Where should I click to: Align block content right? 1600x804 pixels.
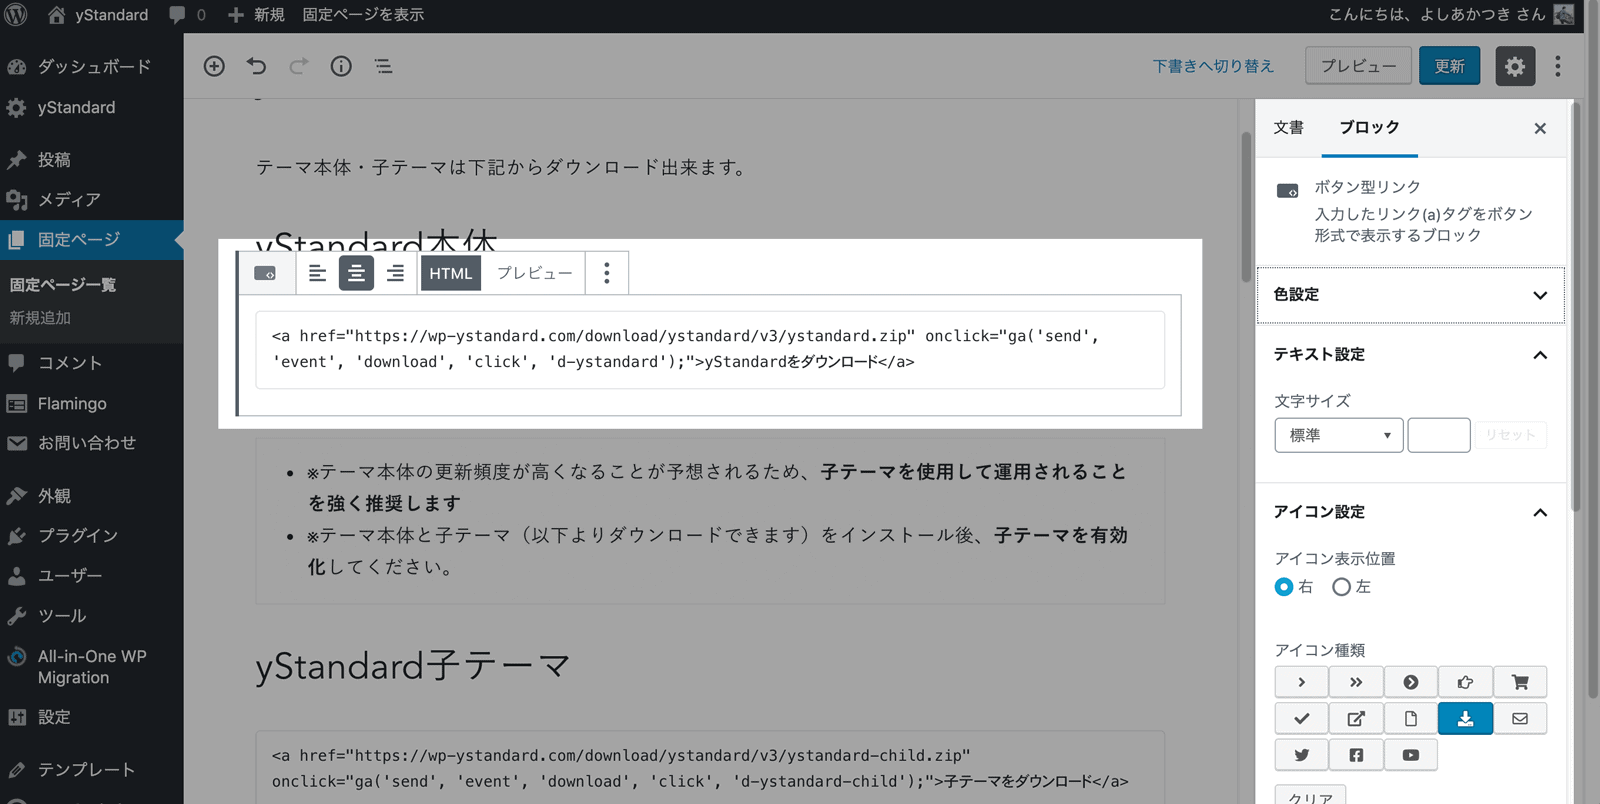[x=395, y=273]
